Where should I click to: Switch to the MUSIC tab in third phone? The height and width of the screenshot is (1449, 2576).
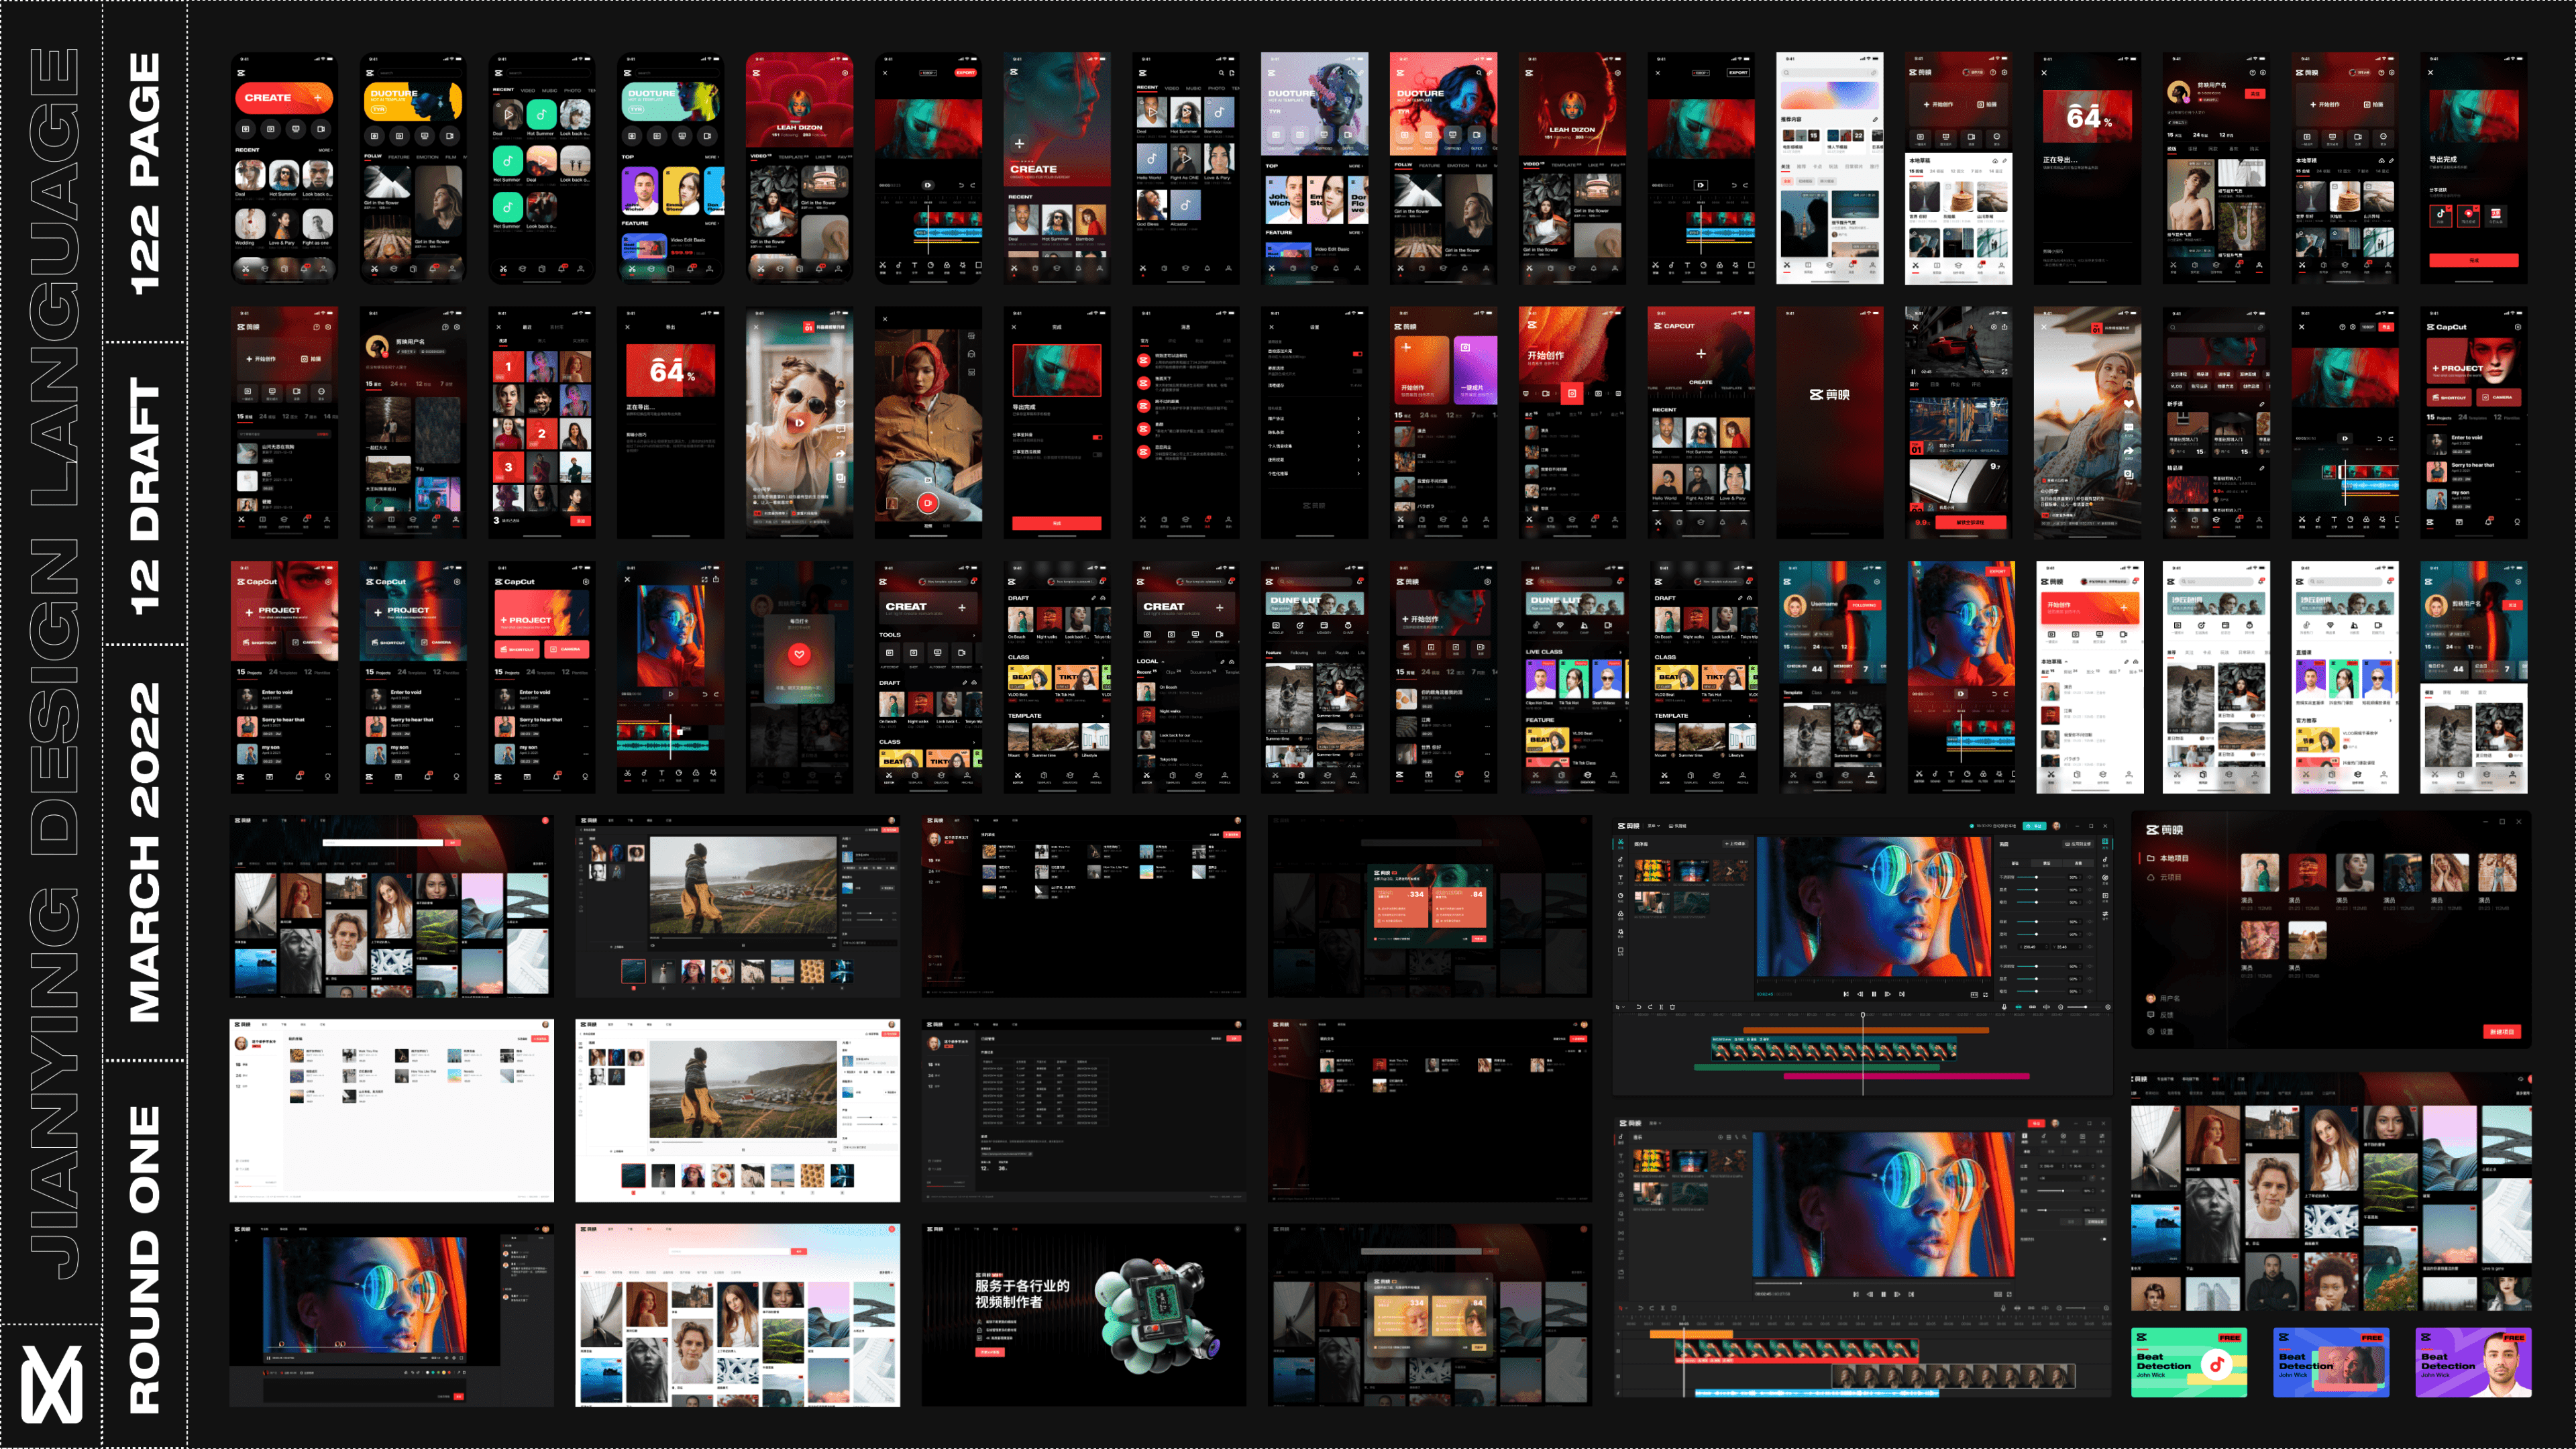[549, 90]
